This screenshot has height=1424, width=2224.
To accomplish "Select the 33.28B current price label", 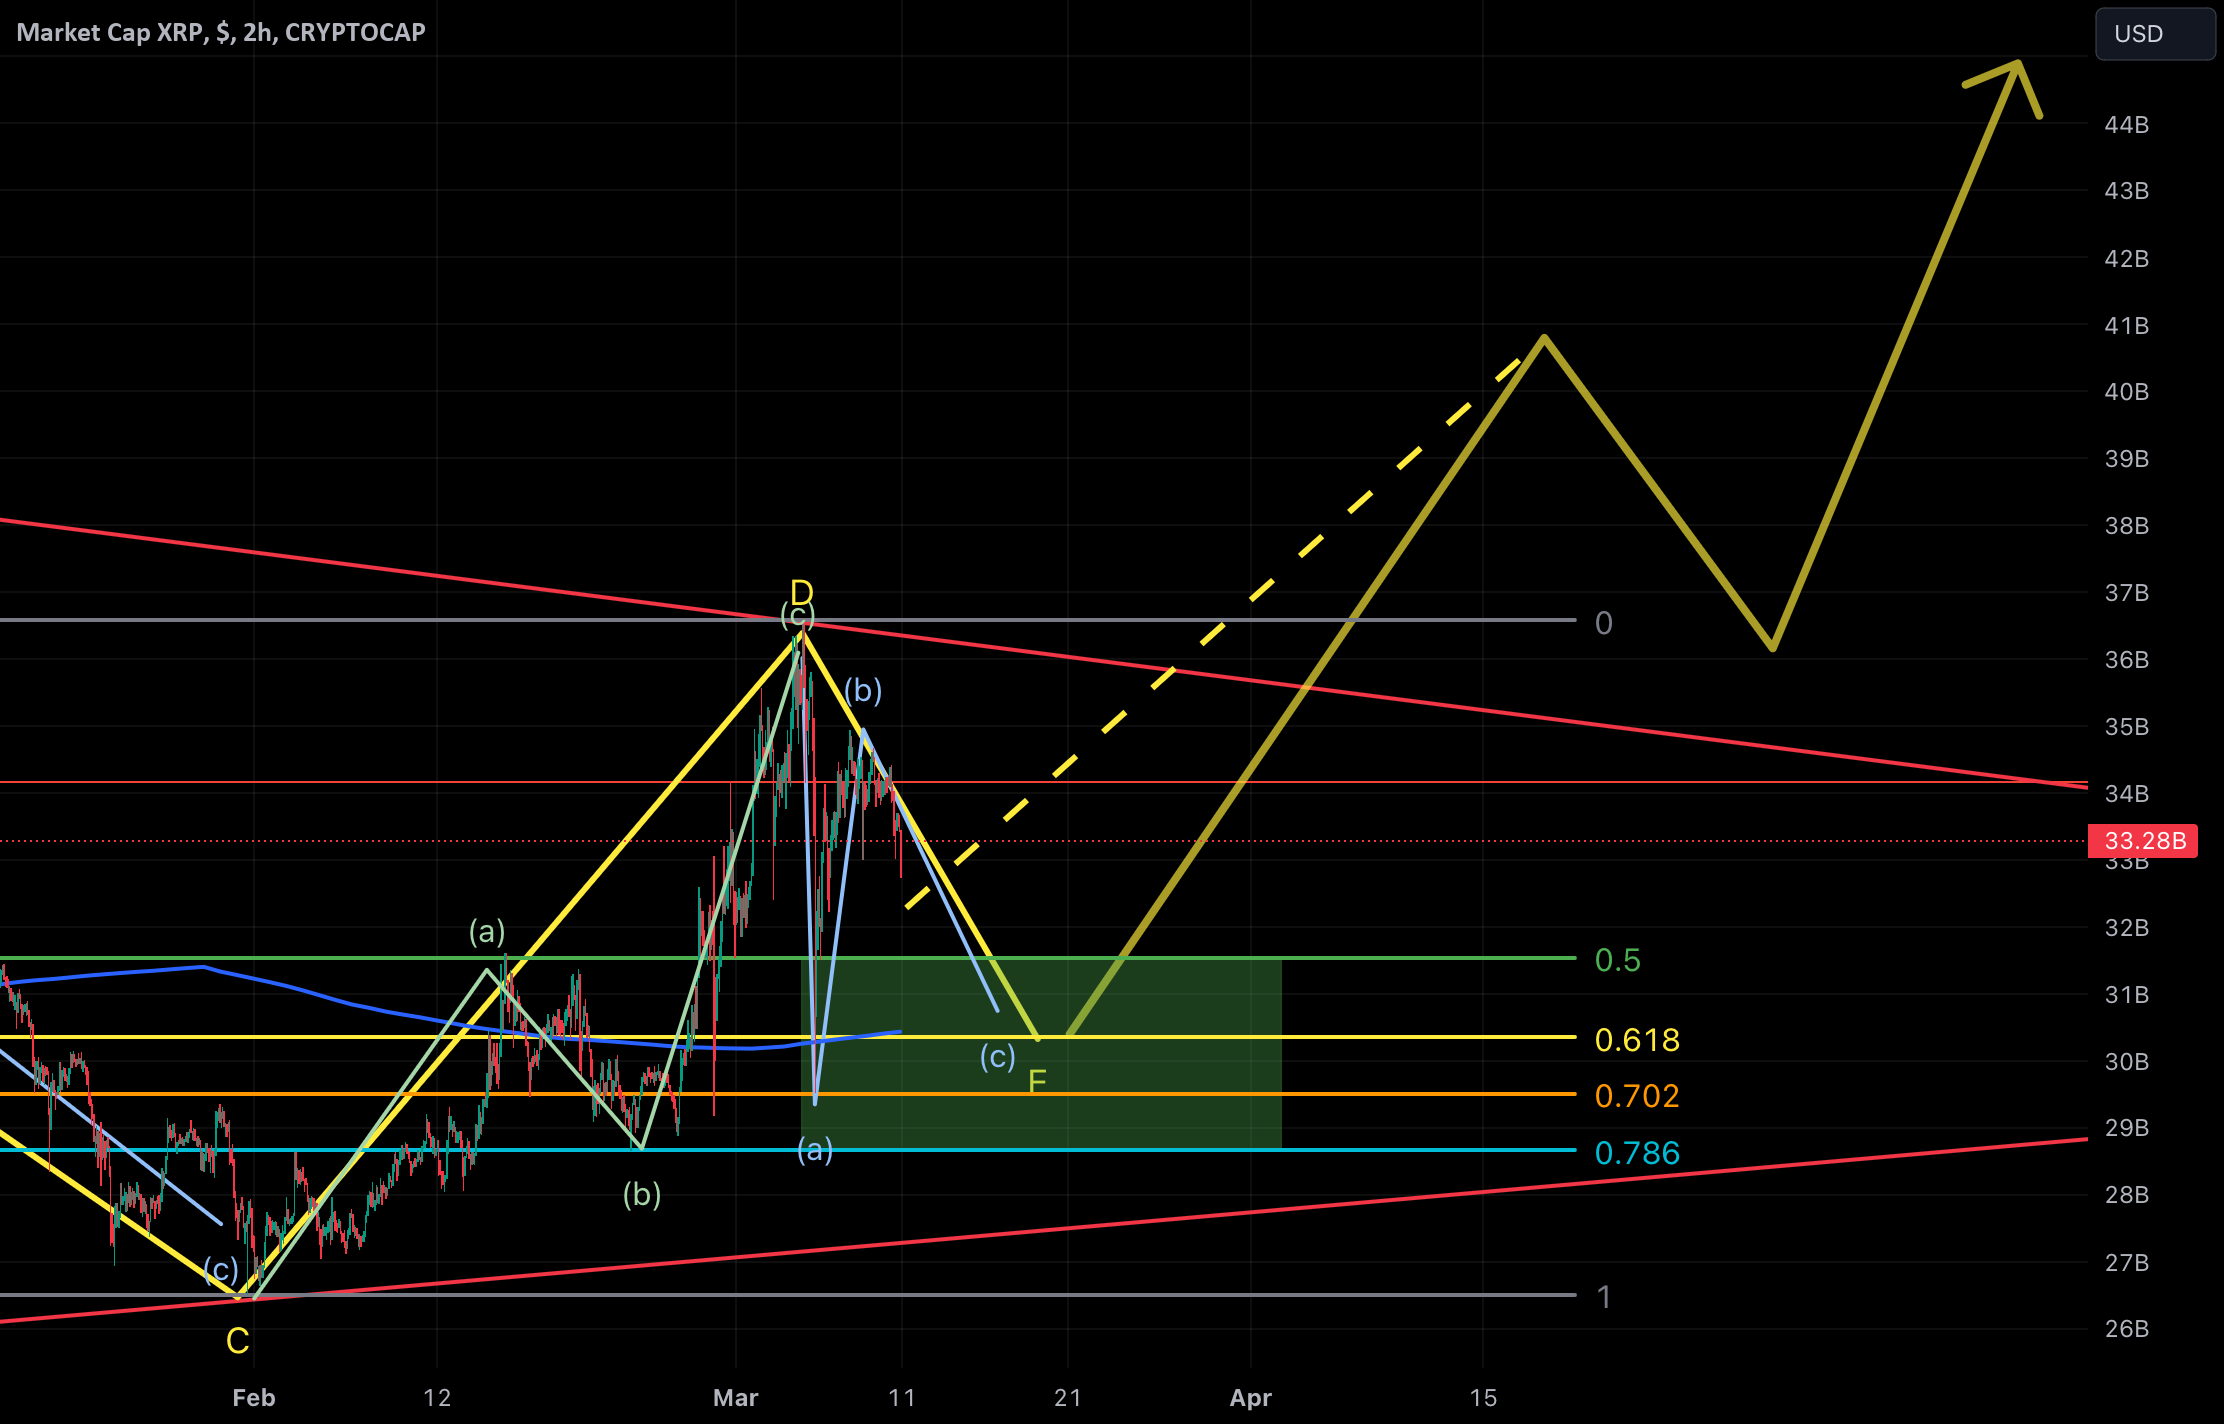I will click(x=2143, y=840).
